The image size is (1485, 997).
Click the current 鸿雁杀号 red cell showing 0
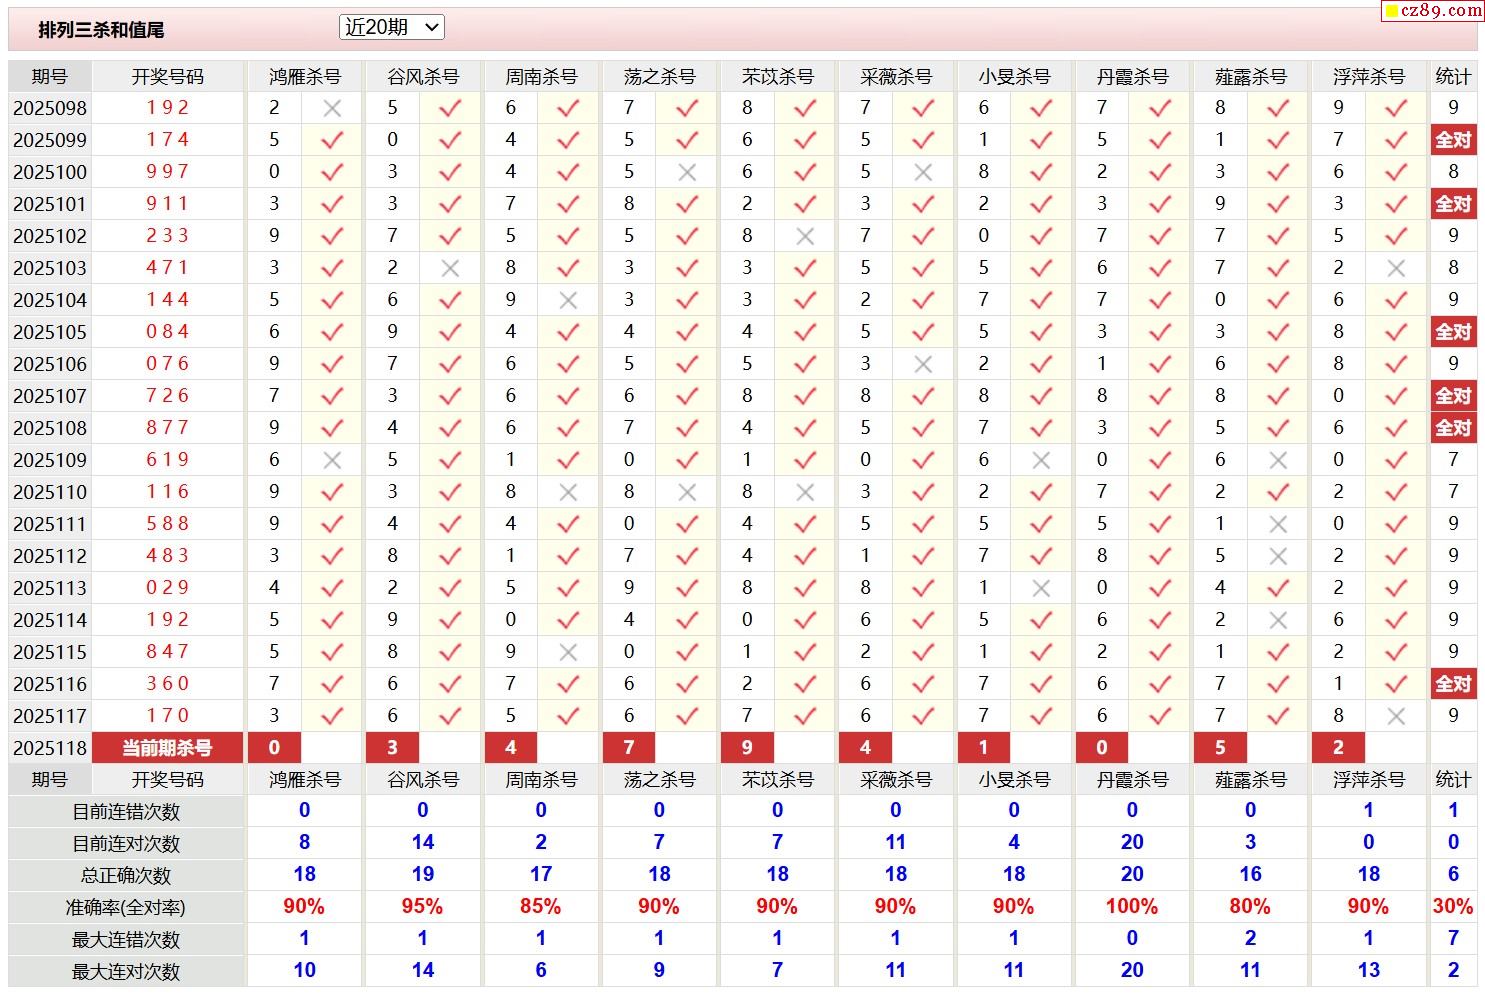275,748
